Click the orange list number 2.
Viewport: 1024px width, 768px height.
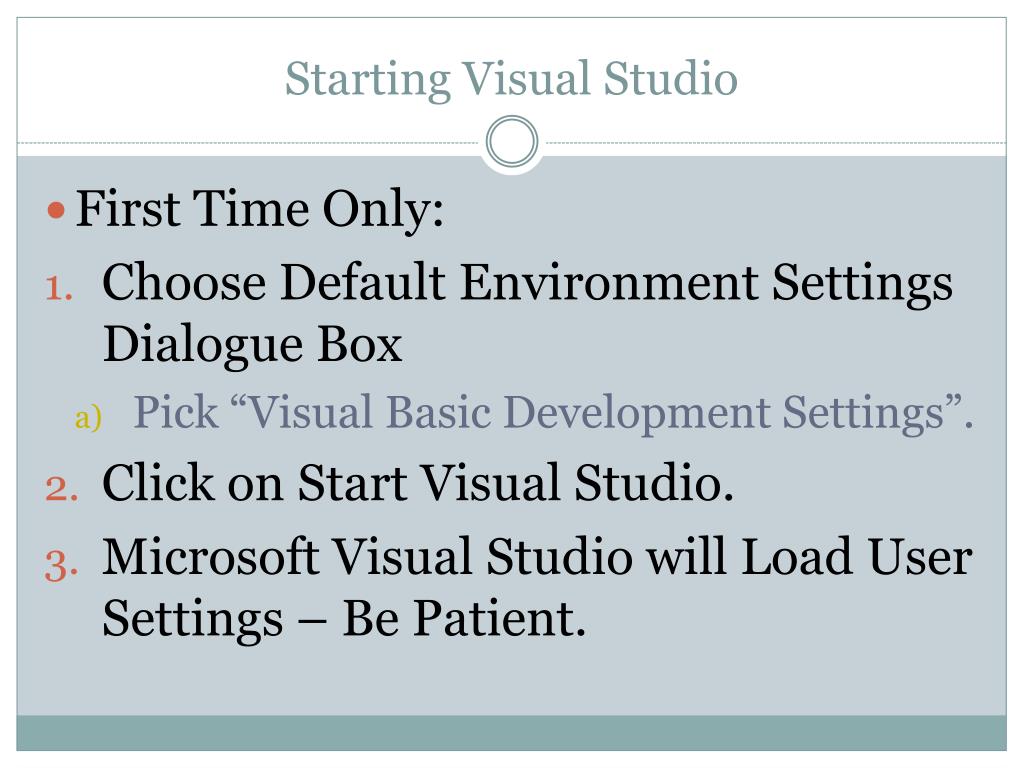click(61, 488)
